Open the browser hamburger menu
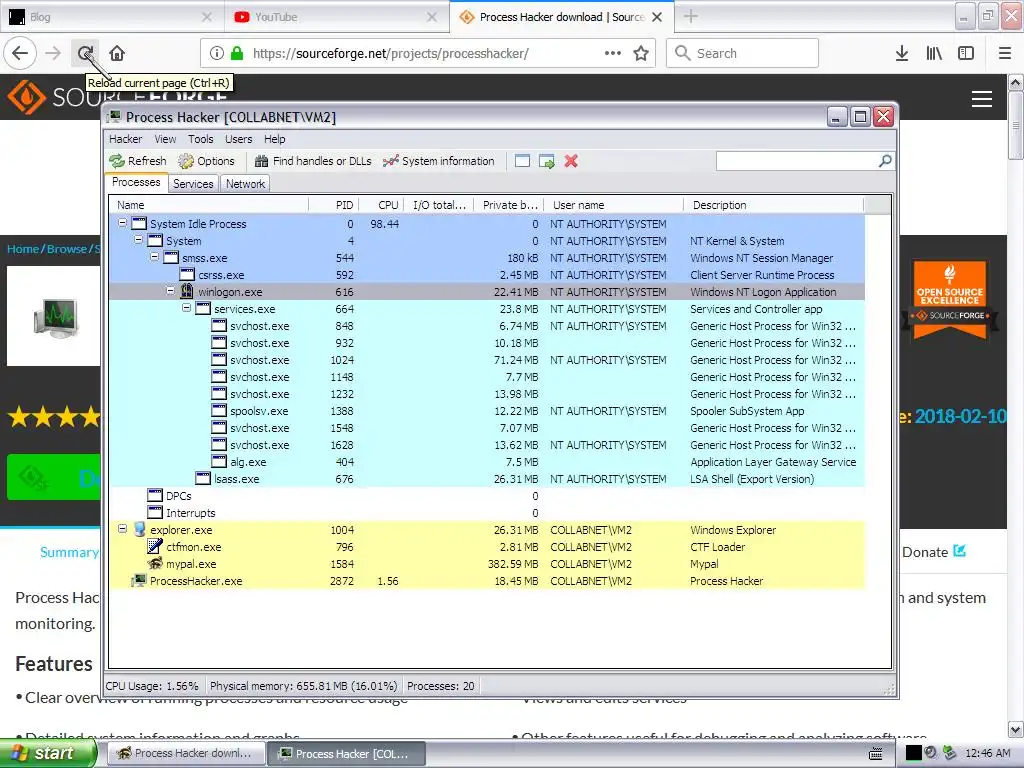 [x=1005, y=53]
